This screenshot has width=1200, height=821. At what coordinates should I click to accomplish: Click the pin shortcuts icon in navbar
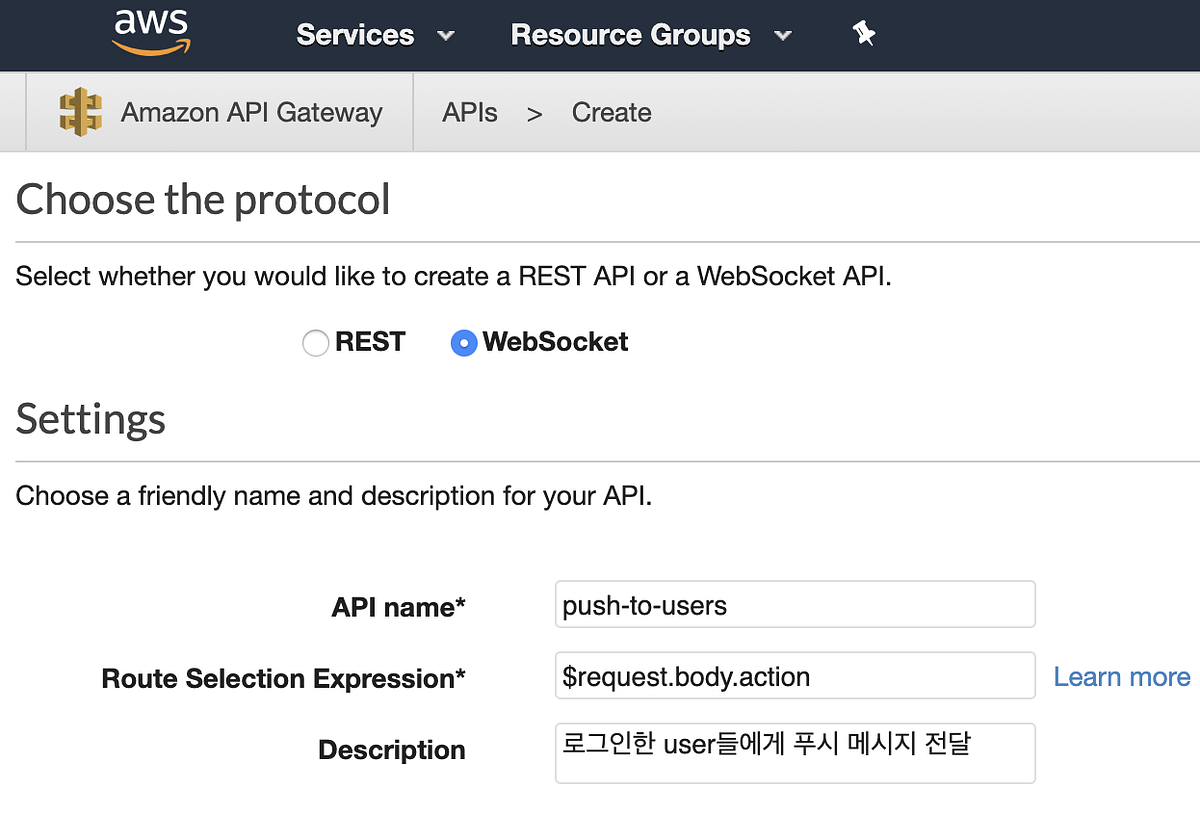[862, 34]
